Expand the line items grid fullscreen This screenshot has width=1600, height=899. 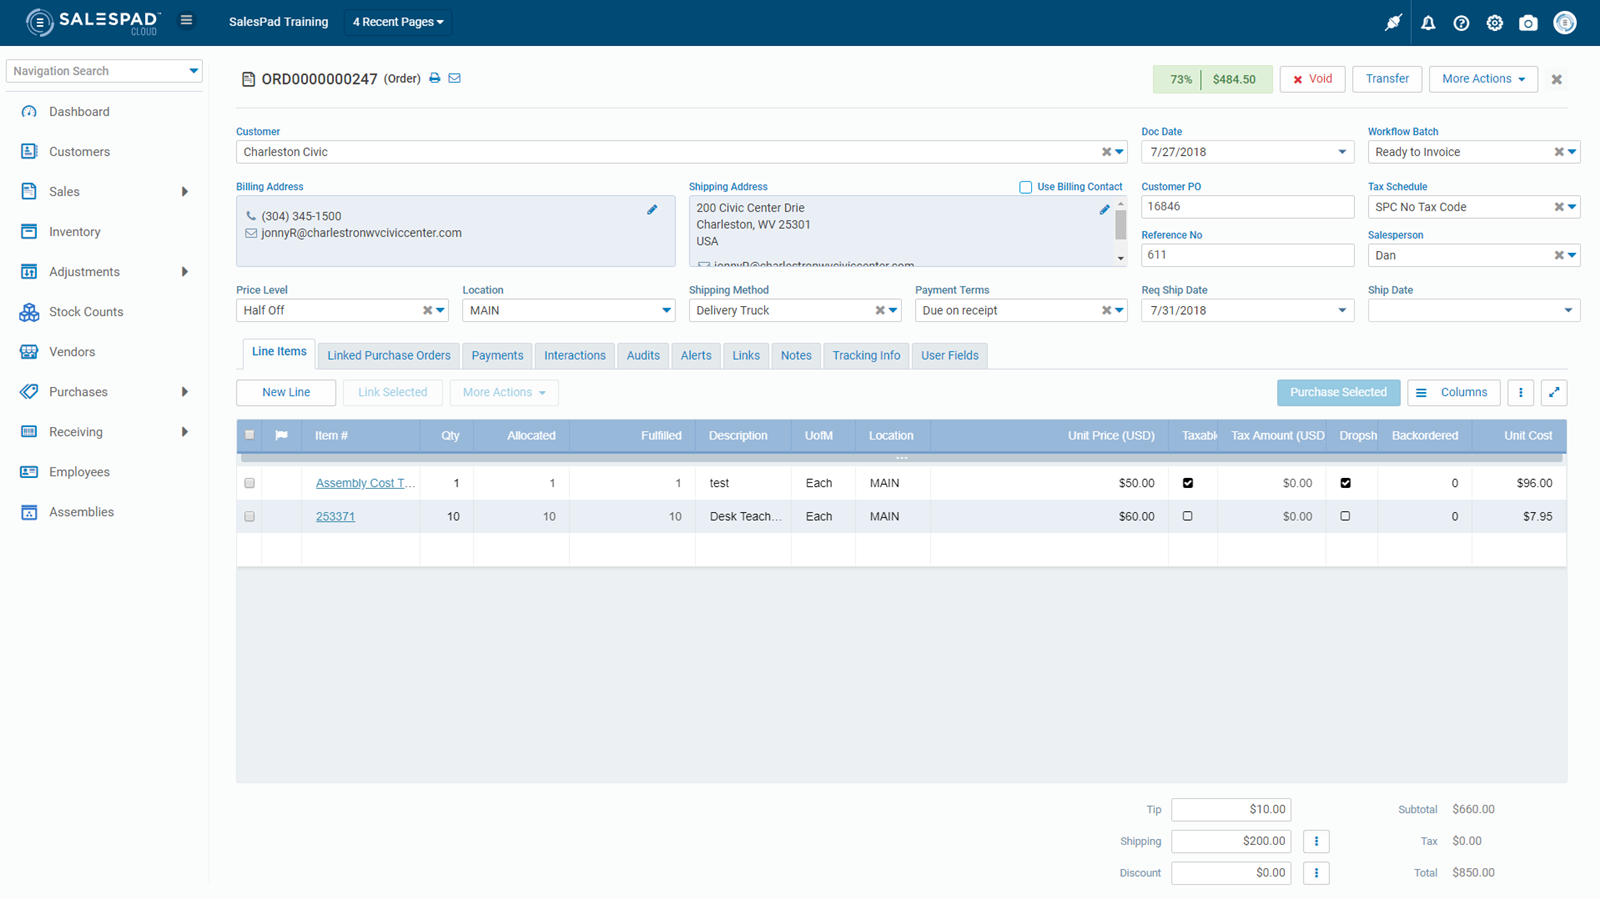1554,392
